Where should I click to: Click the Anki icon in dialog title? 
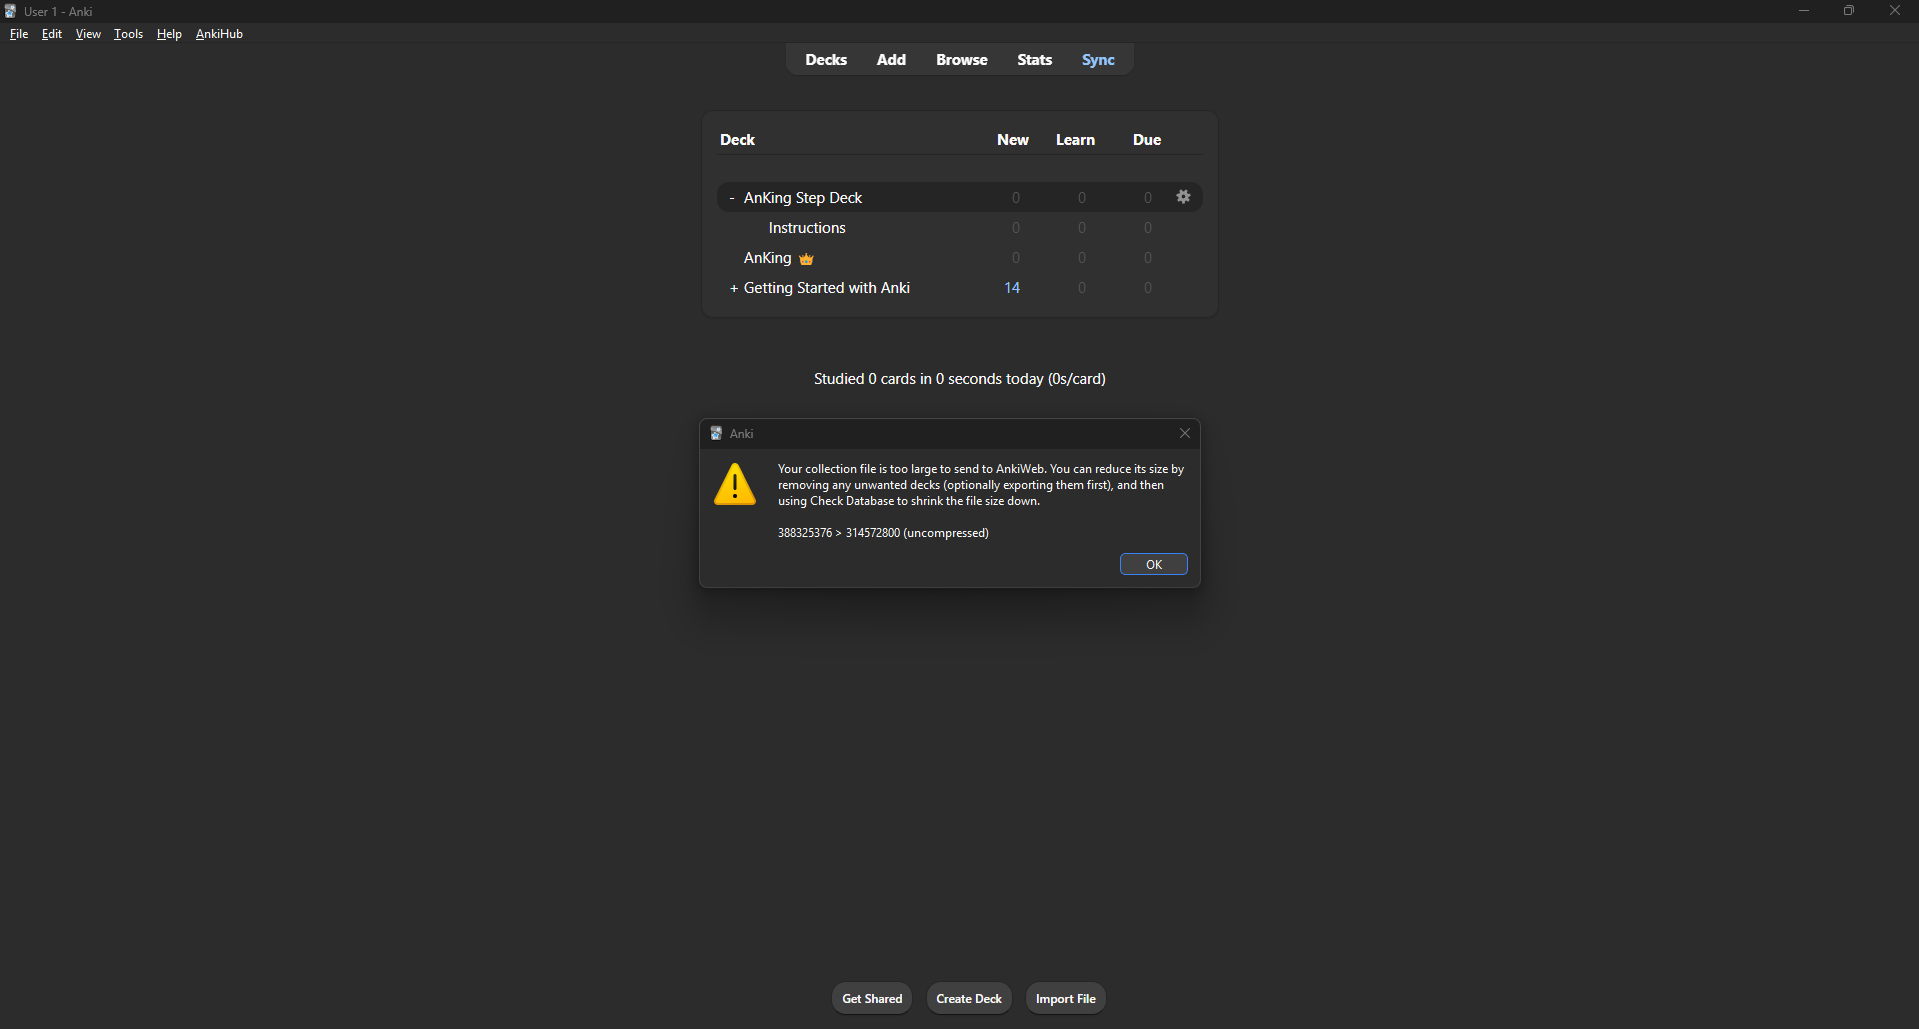pos(716,433)
